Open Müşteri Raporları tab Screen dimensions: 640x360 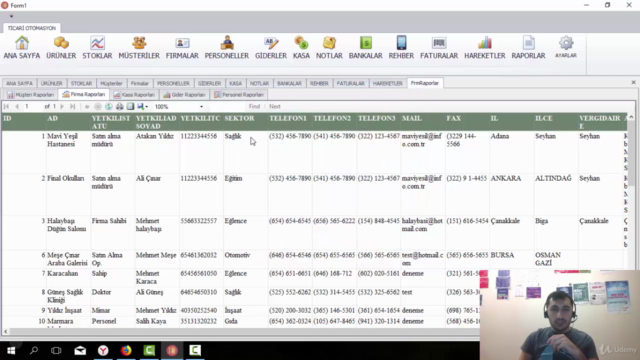(x=31, y=95)
